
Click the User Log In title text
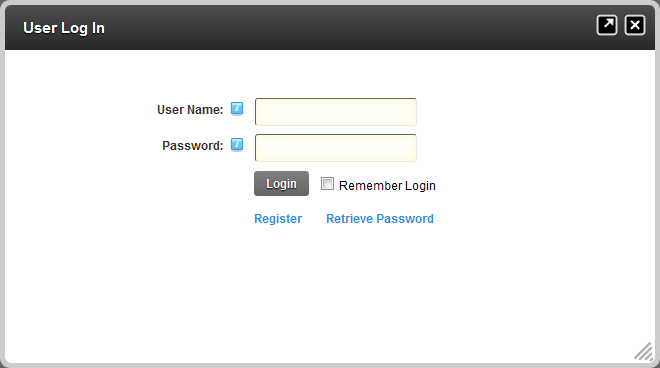64,28
